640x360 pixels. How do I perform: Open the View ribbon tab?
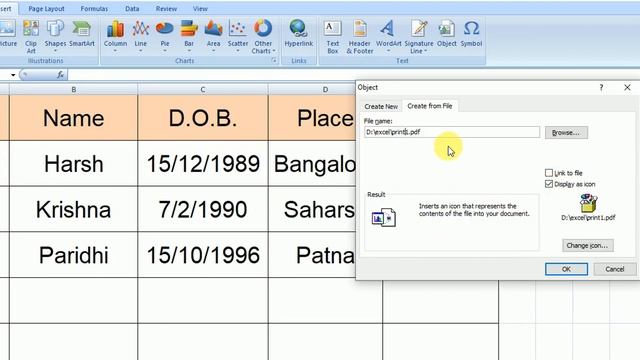click(200, 9)
